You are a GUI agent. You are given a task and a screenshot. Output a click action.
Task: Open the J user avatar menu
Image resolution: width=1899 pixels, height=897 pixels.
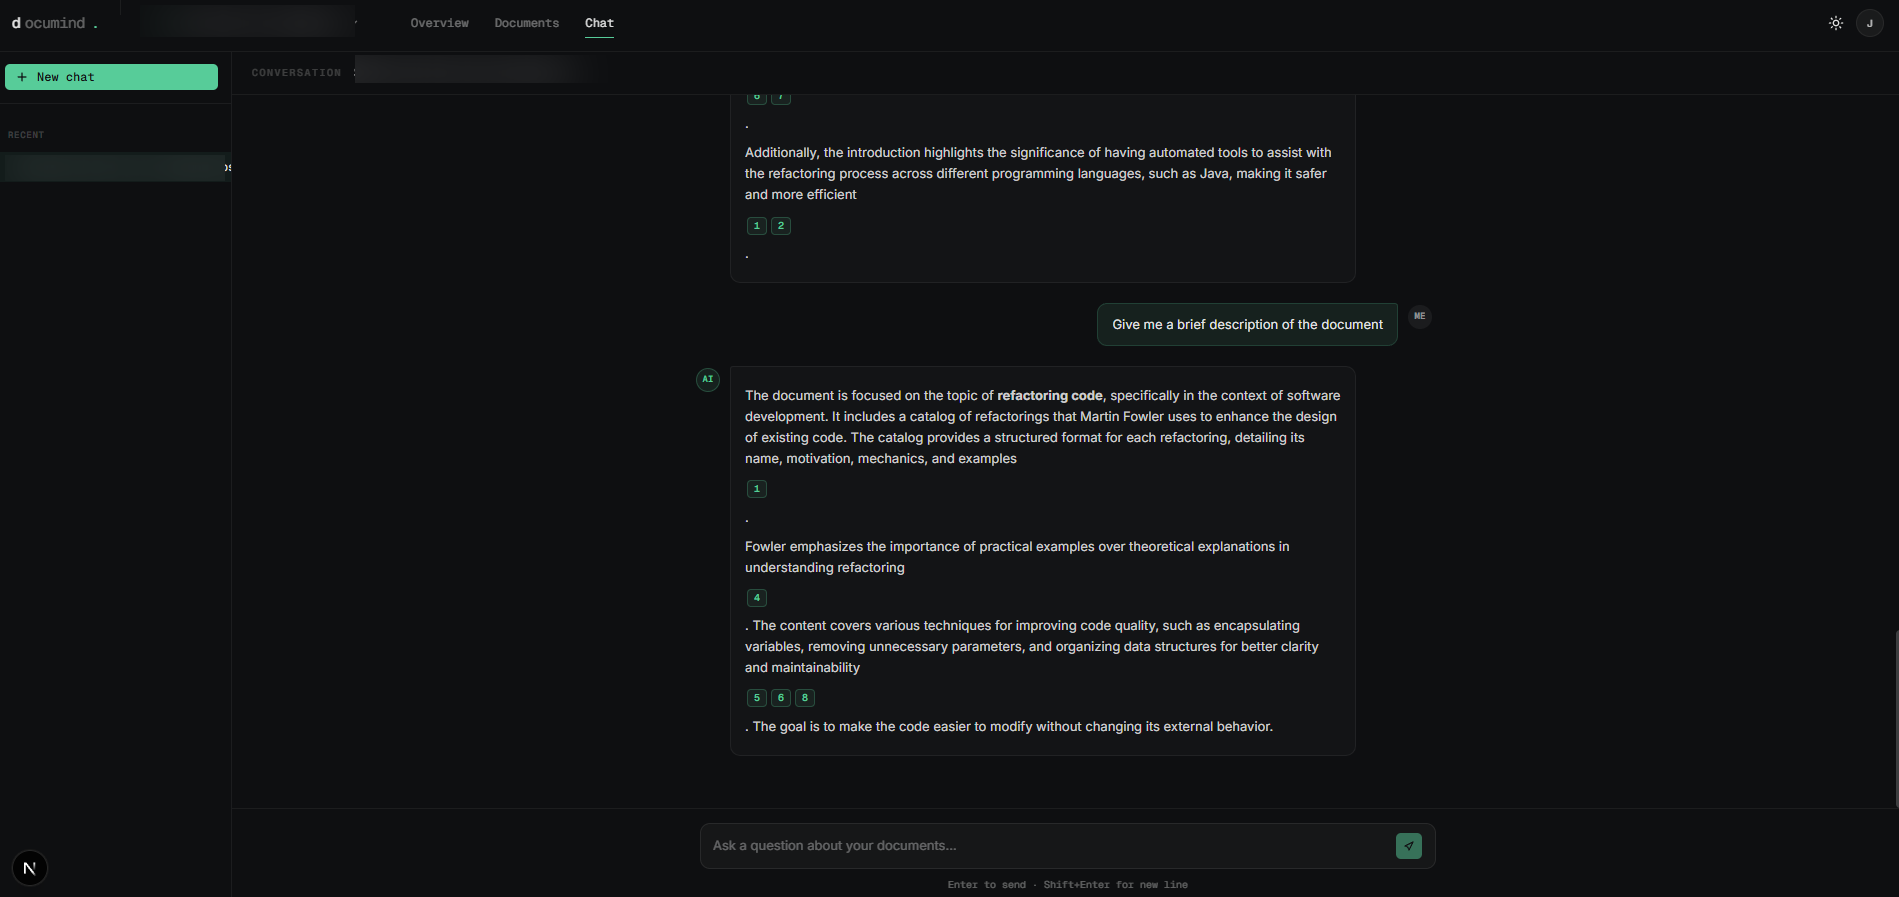point(1869,23)
